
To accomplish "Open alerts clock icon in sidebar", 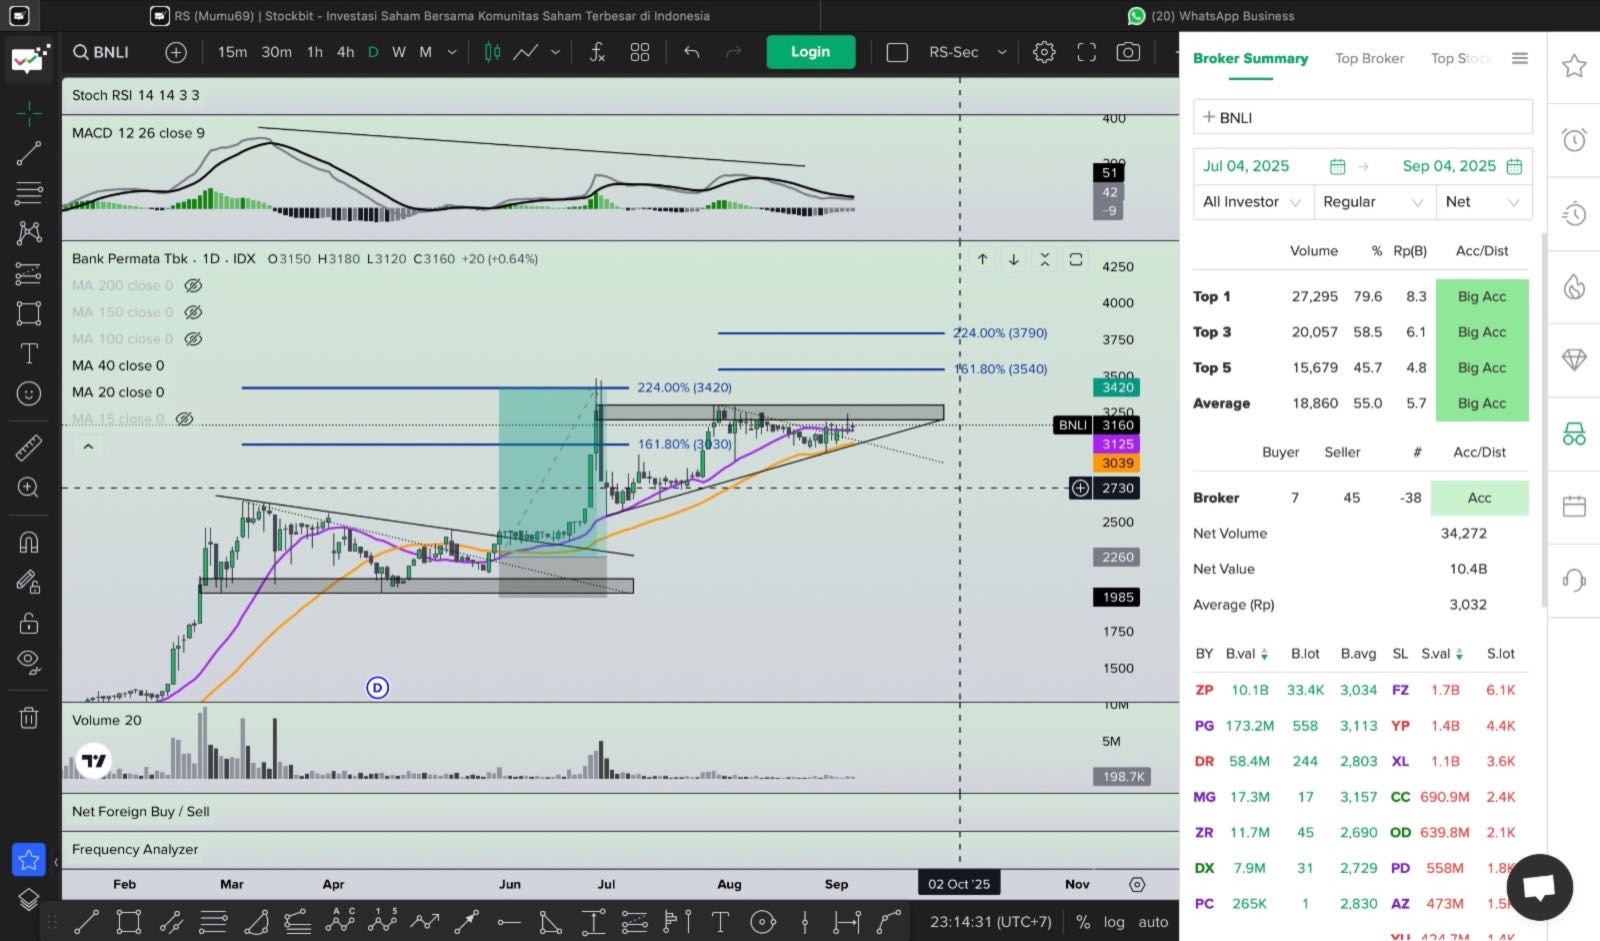I will 1574,140.
